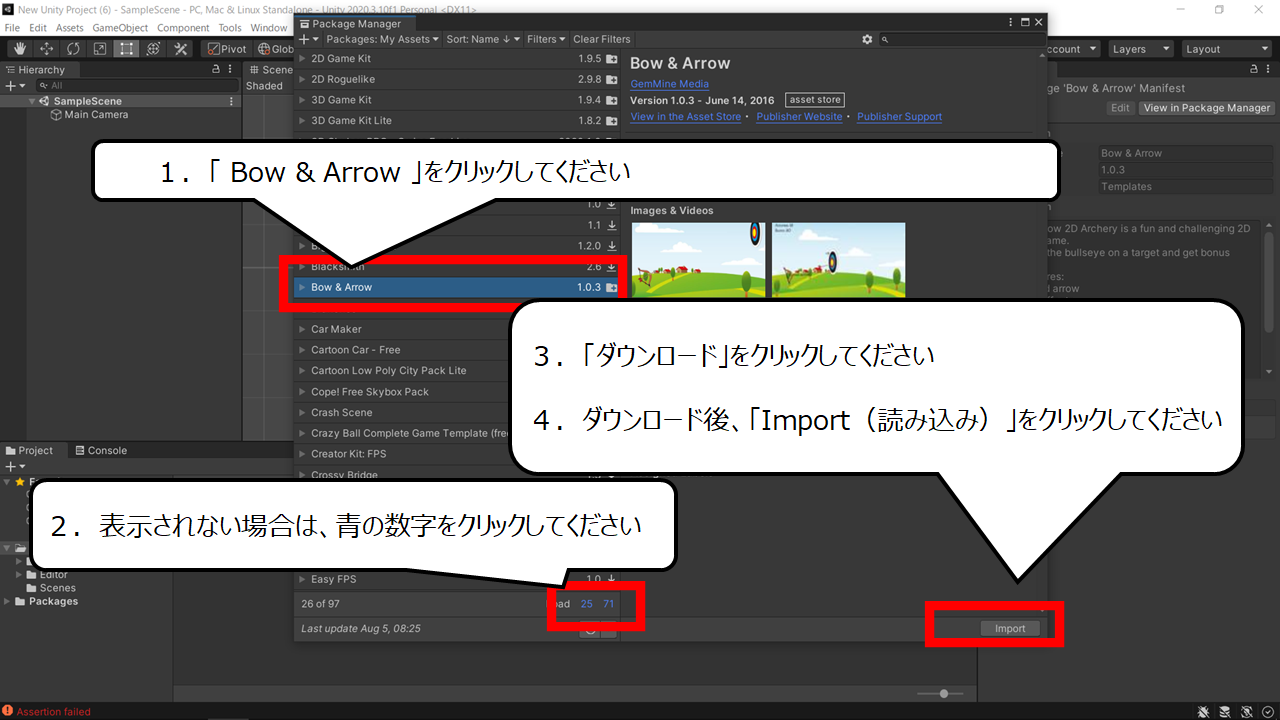Click the import icon on 2D Roguelike row
The width and height of the screenshot is (1280, 720).
click(612, 79)
